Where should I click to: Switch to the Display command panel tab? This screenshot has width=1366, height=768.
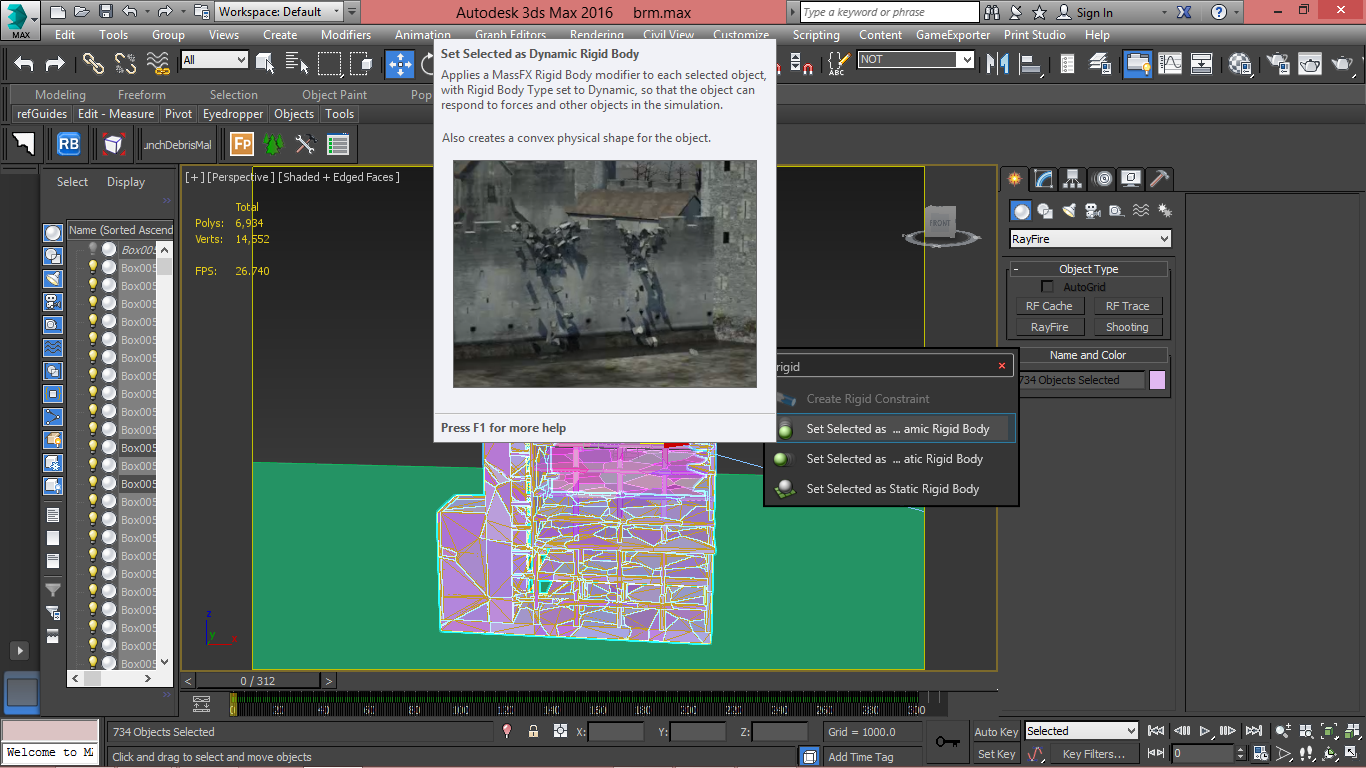pos(1131,179)
